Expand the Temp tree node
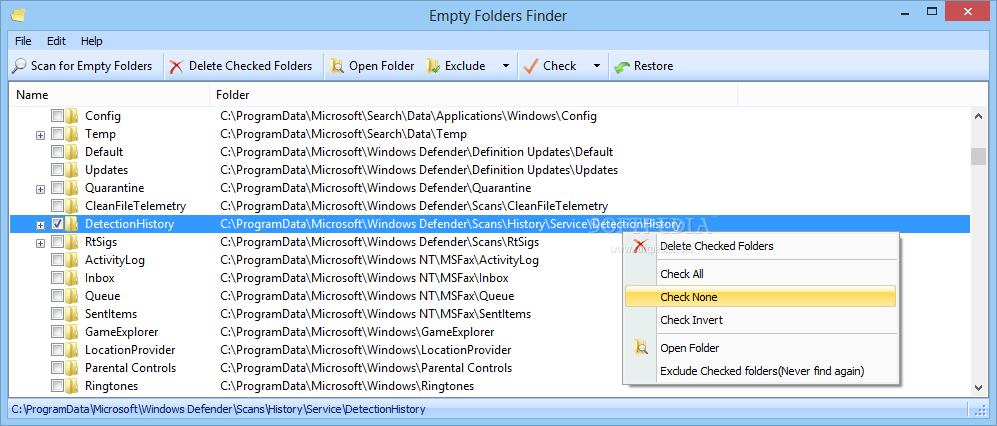The width and height of the screenshot is (997, 426). [x=41, y=135]
